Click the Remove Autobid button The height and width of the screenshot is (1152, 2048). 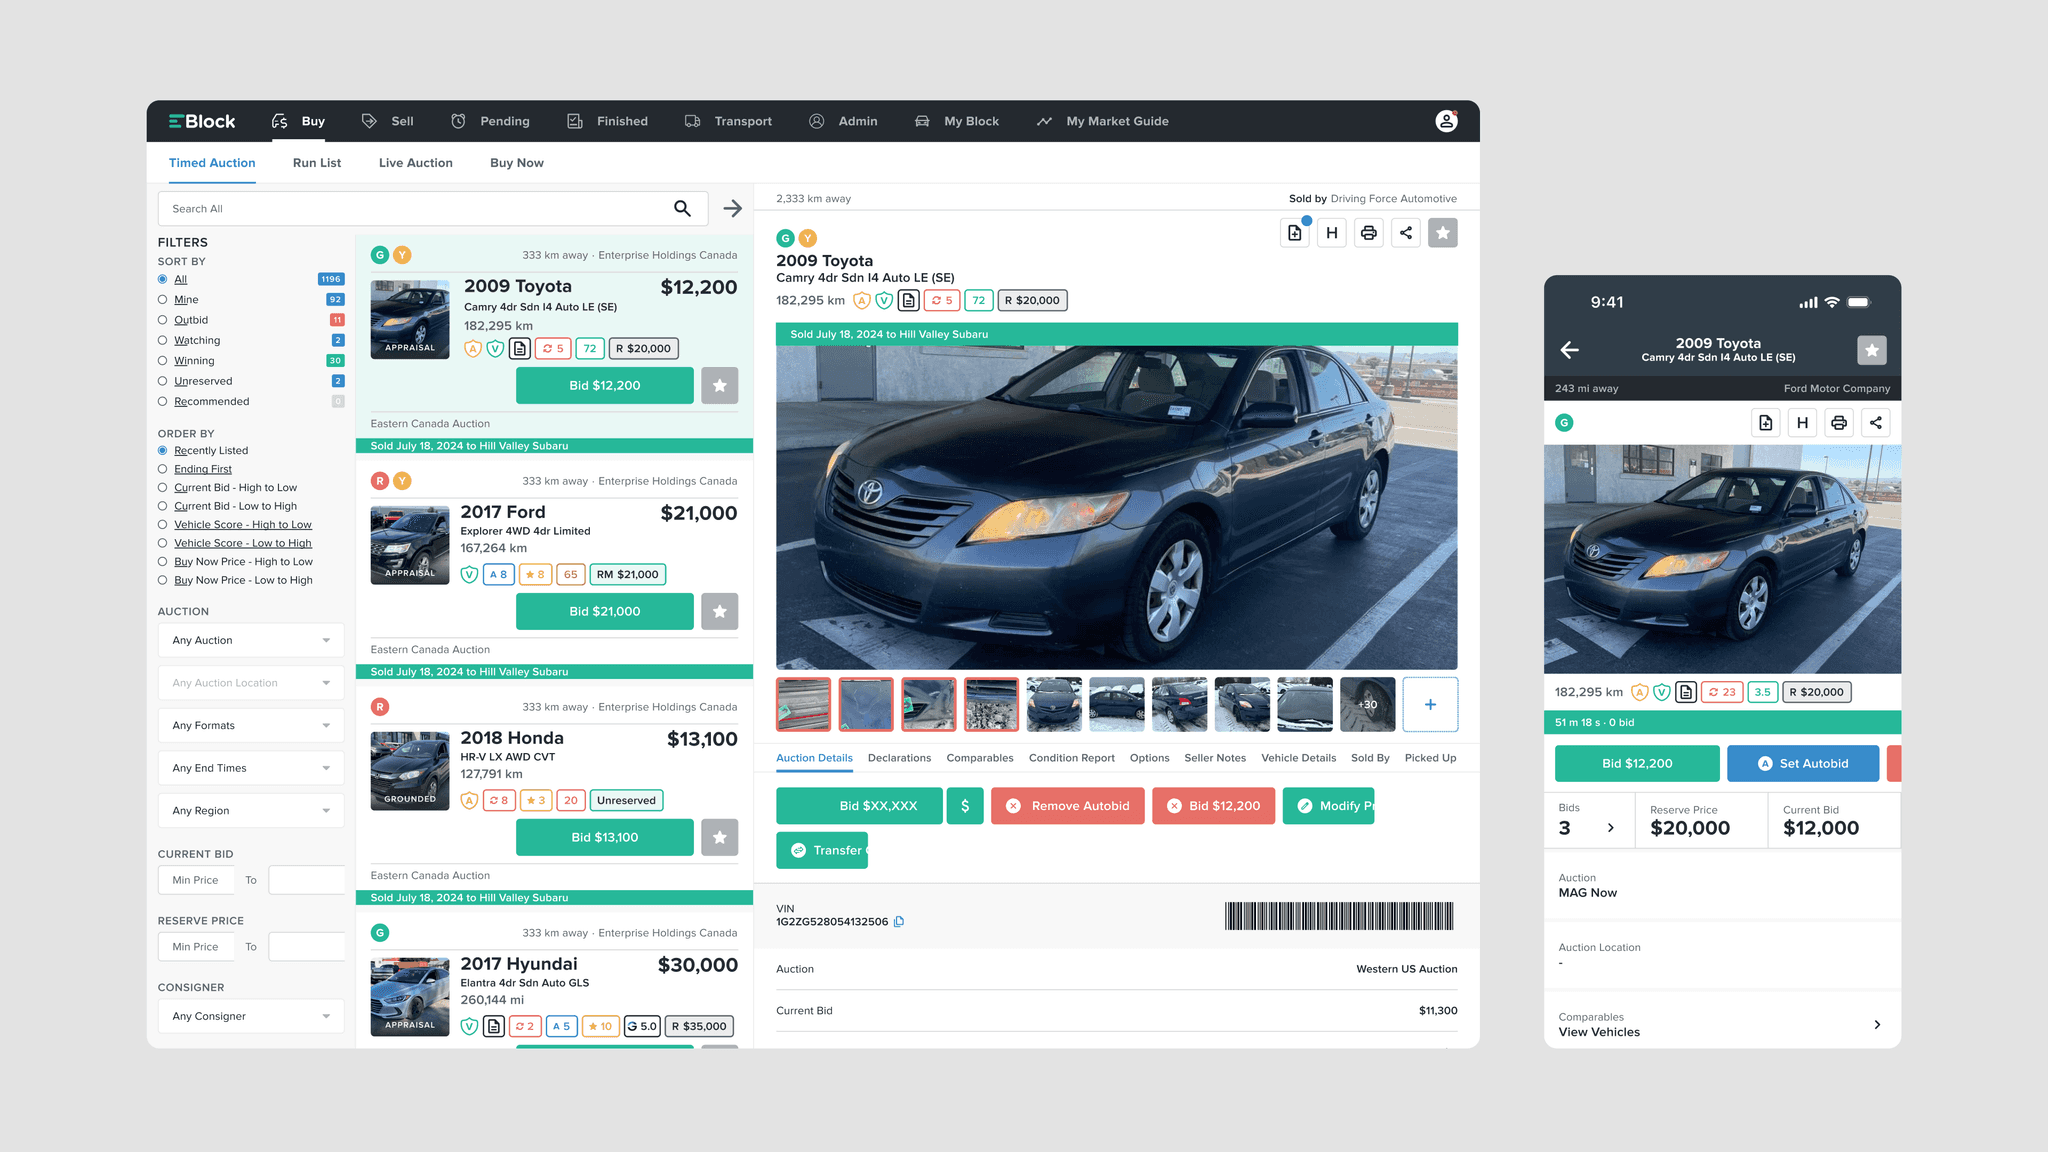1067,806
